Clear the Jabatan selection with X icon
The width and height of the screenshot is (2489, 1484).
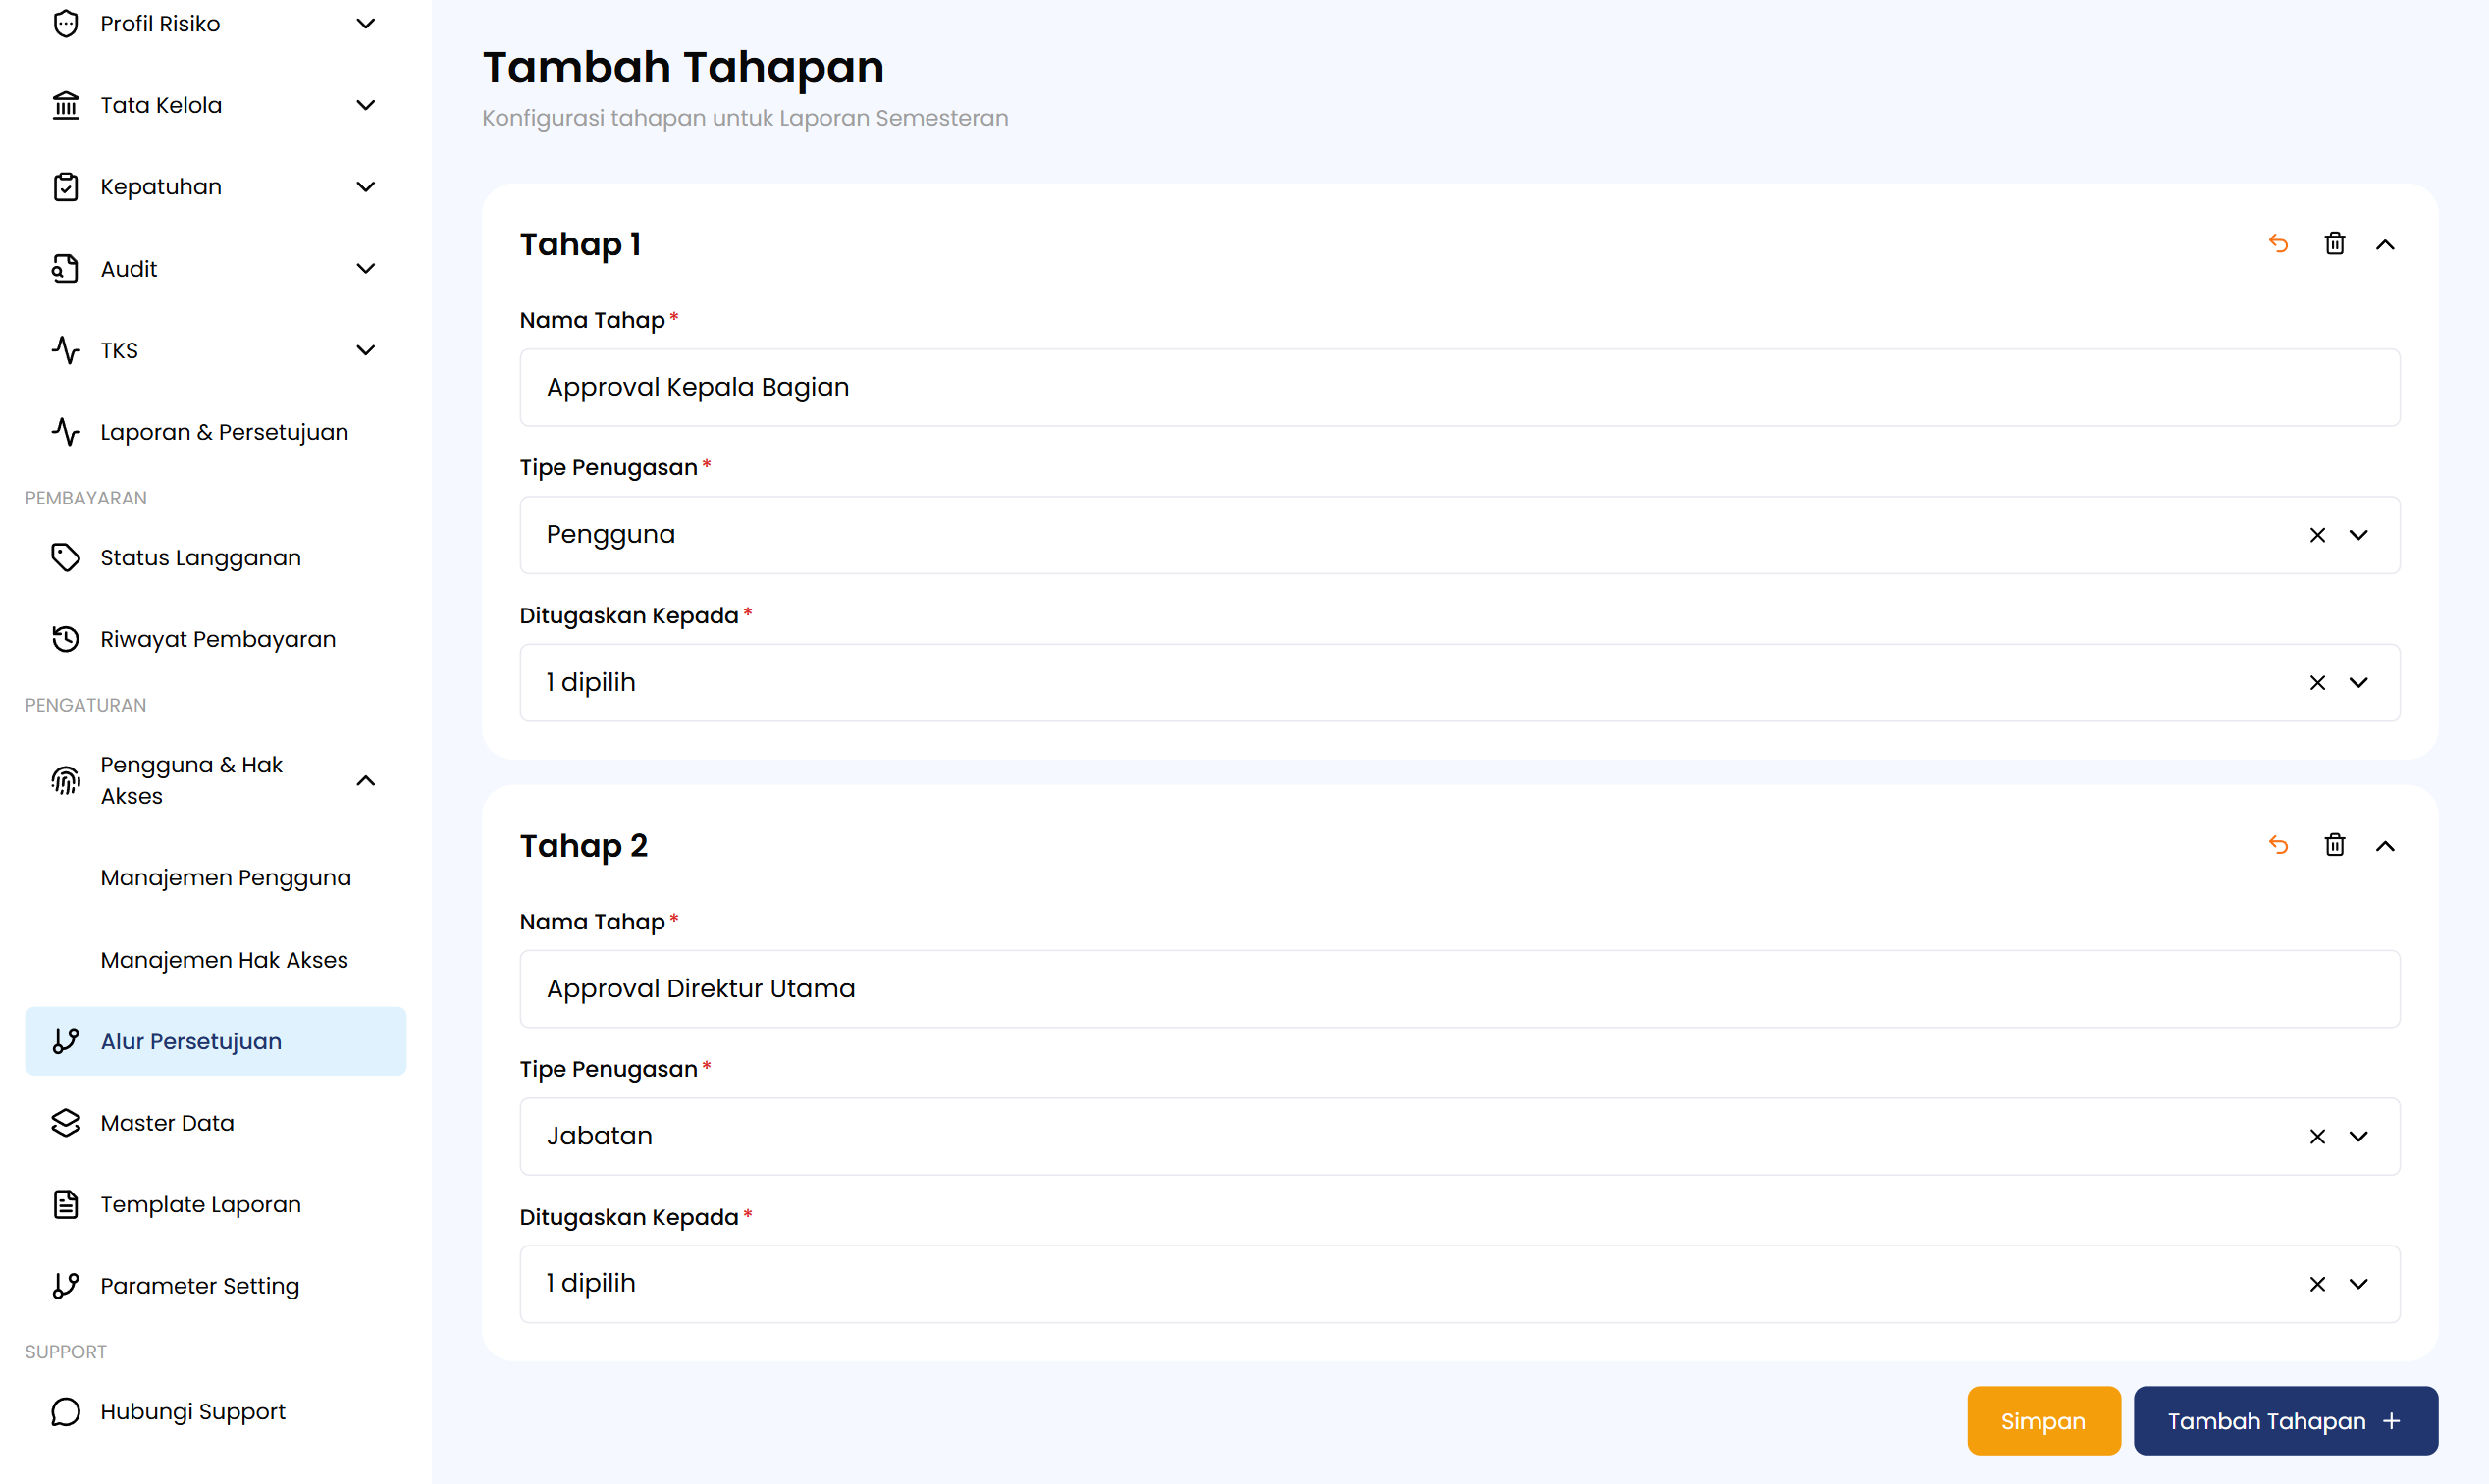click(x=2317, y=1136)
